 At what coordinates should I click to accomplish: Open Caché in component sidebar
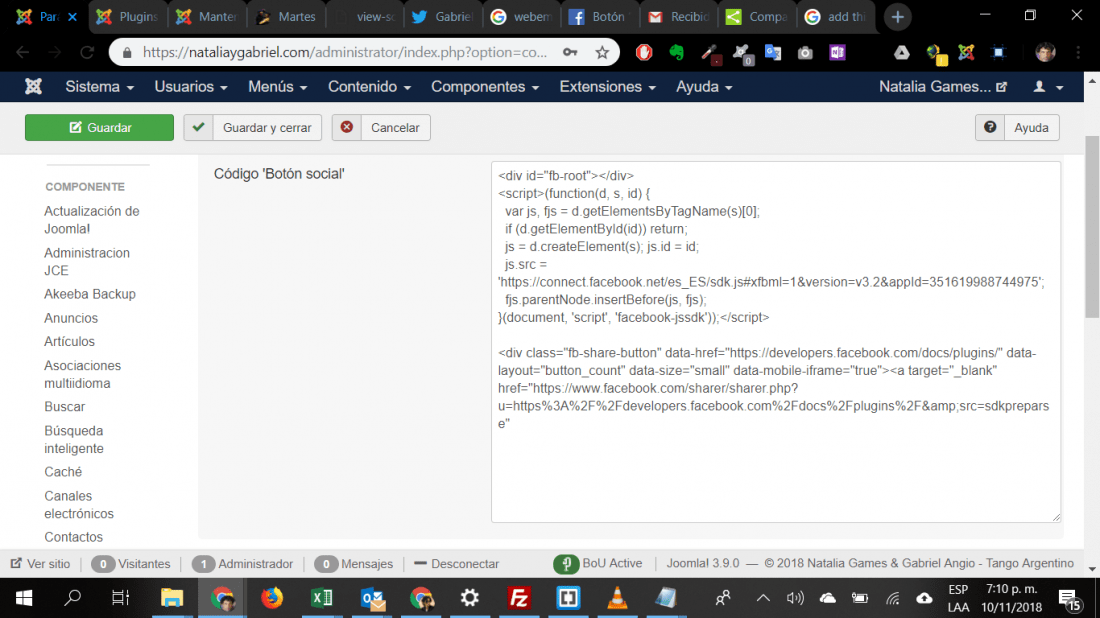pyautogui.click(x=63, y=472)
